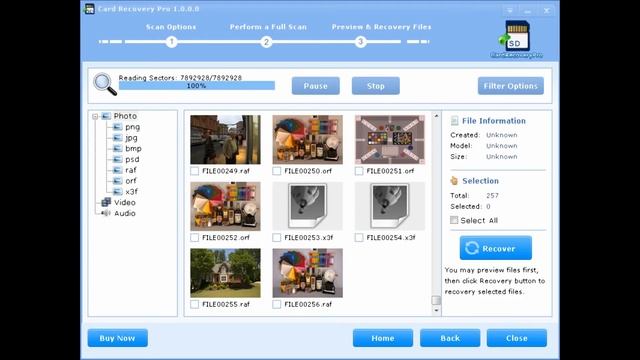Select the psd tree item label
The height and width of the screenshot is (360, 640).
click(132, 159)
